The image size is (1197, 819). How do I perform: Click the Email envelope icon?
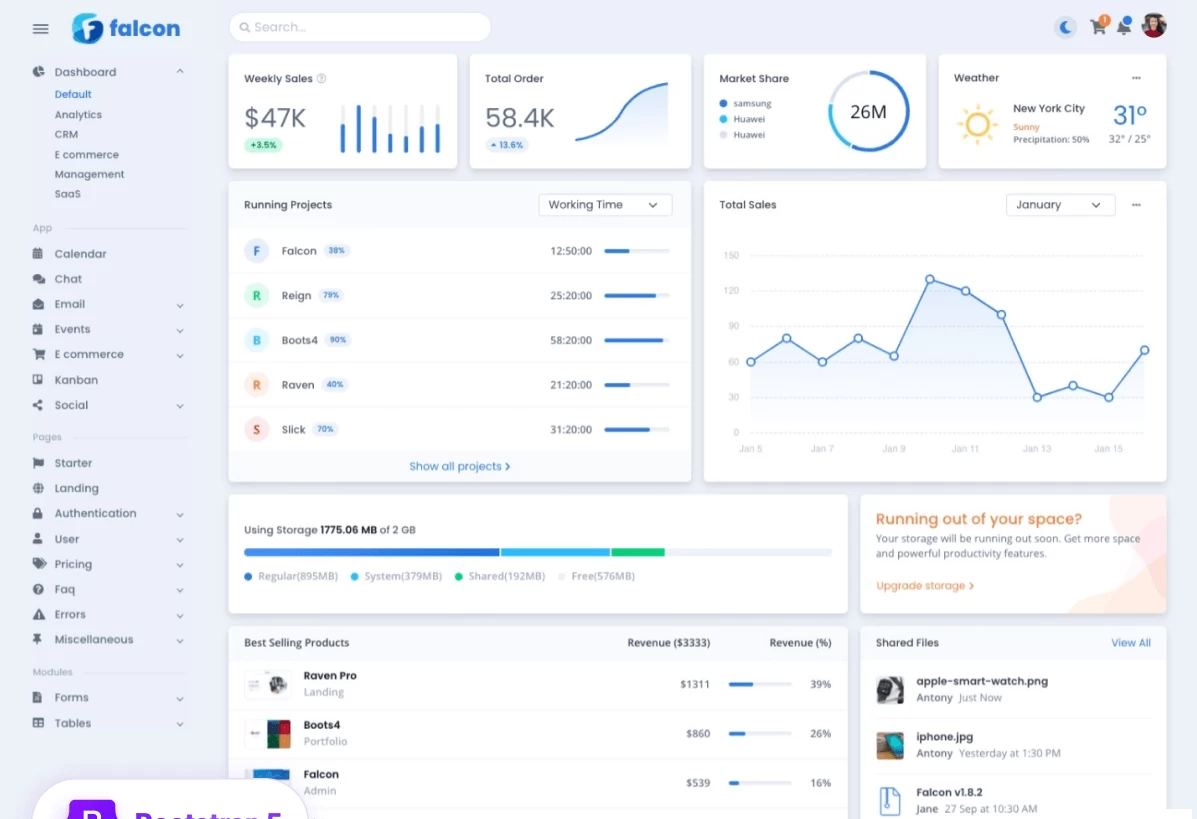(x=38, y=304)
